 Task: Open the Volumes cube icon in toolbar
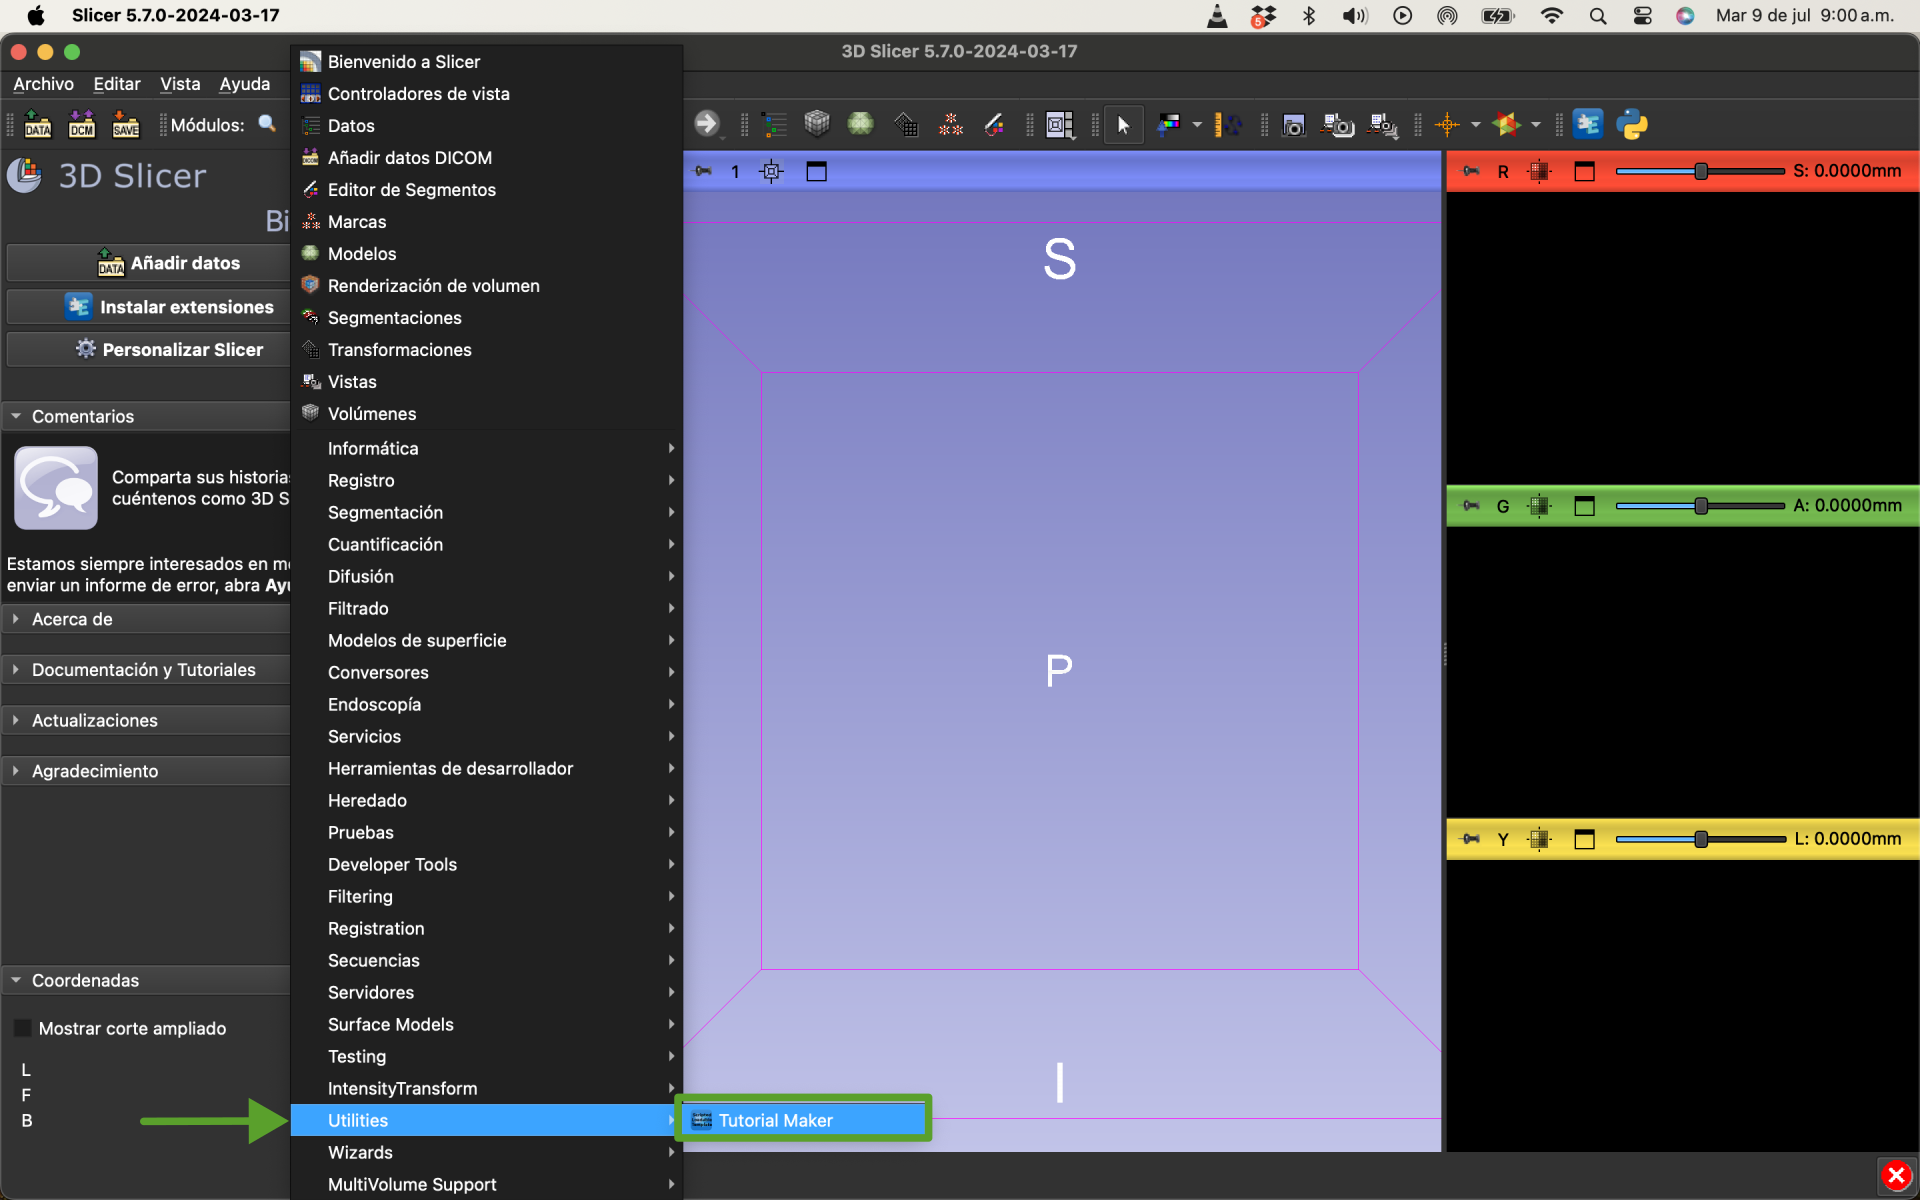(817, 124)
